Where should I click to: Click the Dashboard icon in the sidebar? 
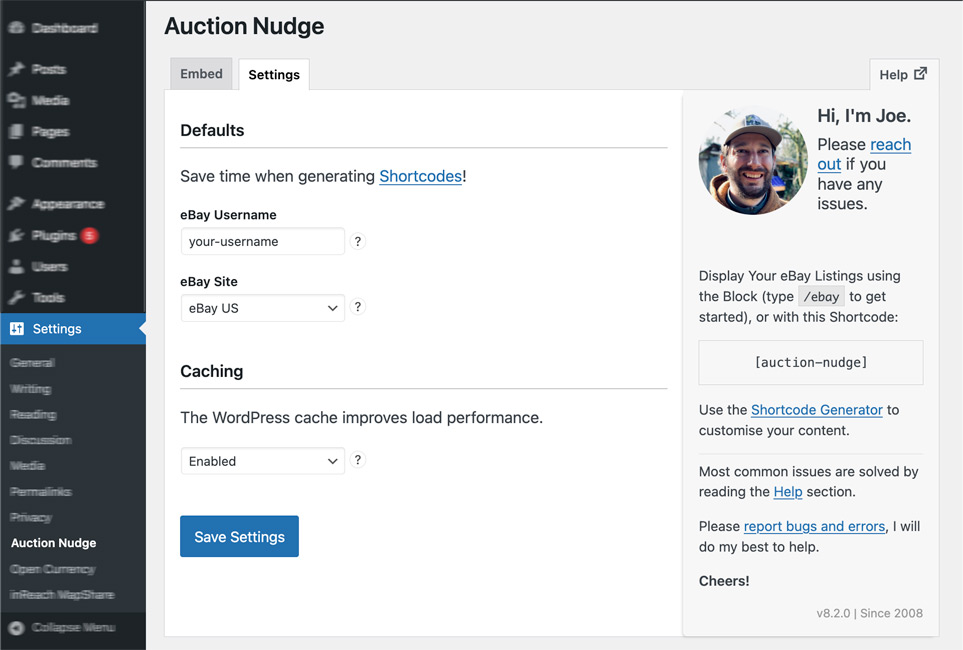point(17,28)
